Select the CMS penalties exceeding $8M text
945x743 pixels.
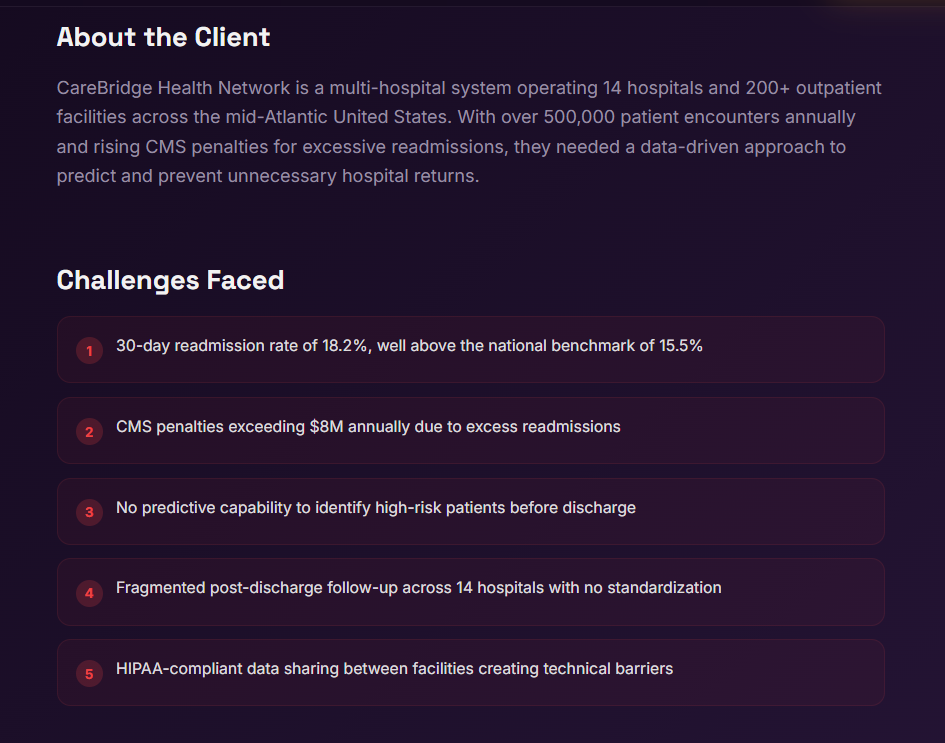pyautogui.click(x=368, y=427)
